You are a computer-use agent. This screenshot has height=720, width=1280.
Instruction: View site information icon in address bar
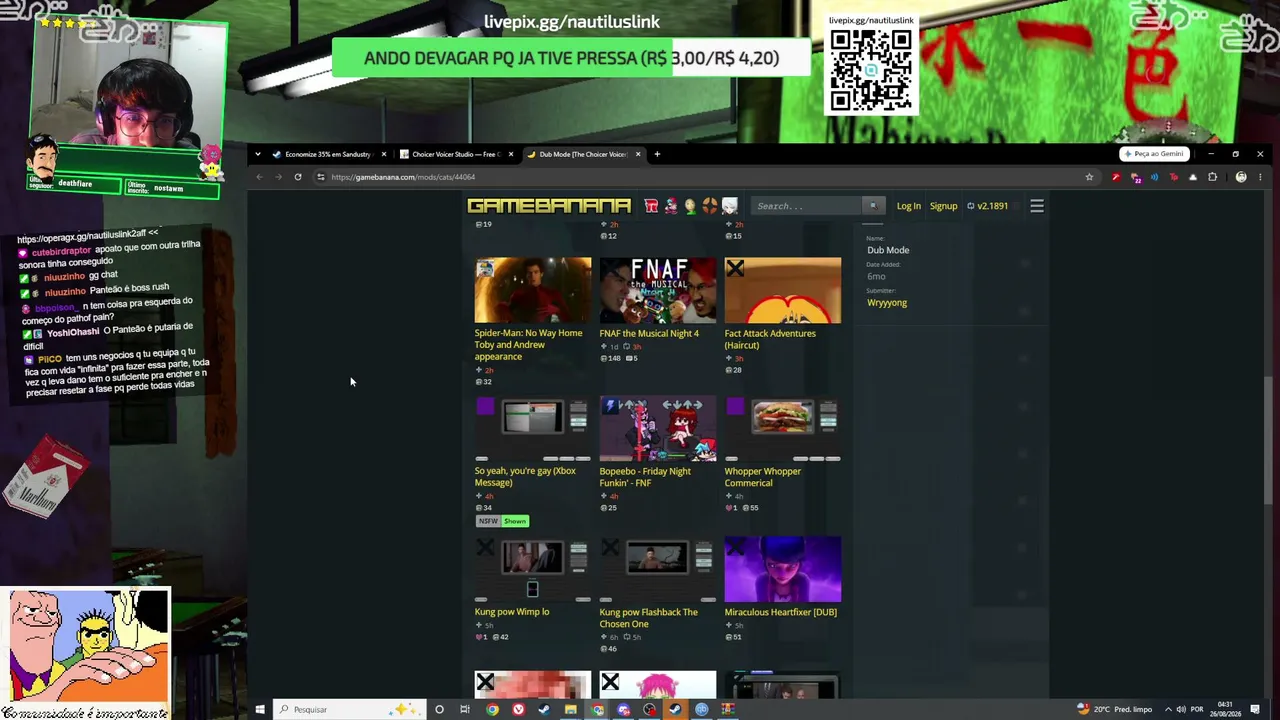coord(320,177)
